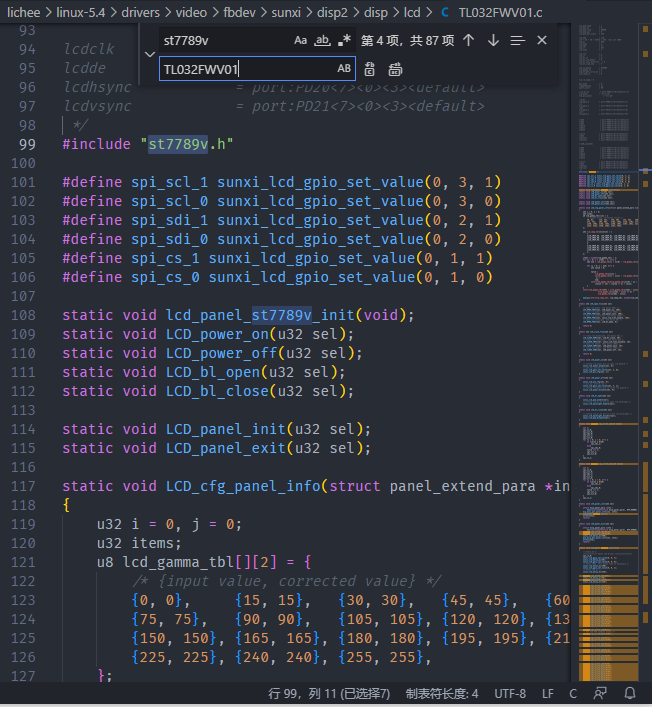Toggle Preserve Case in replace box
The width and height of the screenshot is (652, 707).
[344, 69]
